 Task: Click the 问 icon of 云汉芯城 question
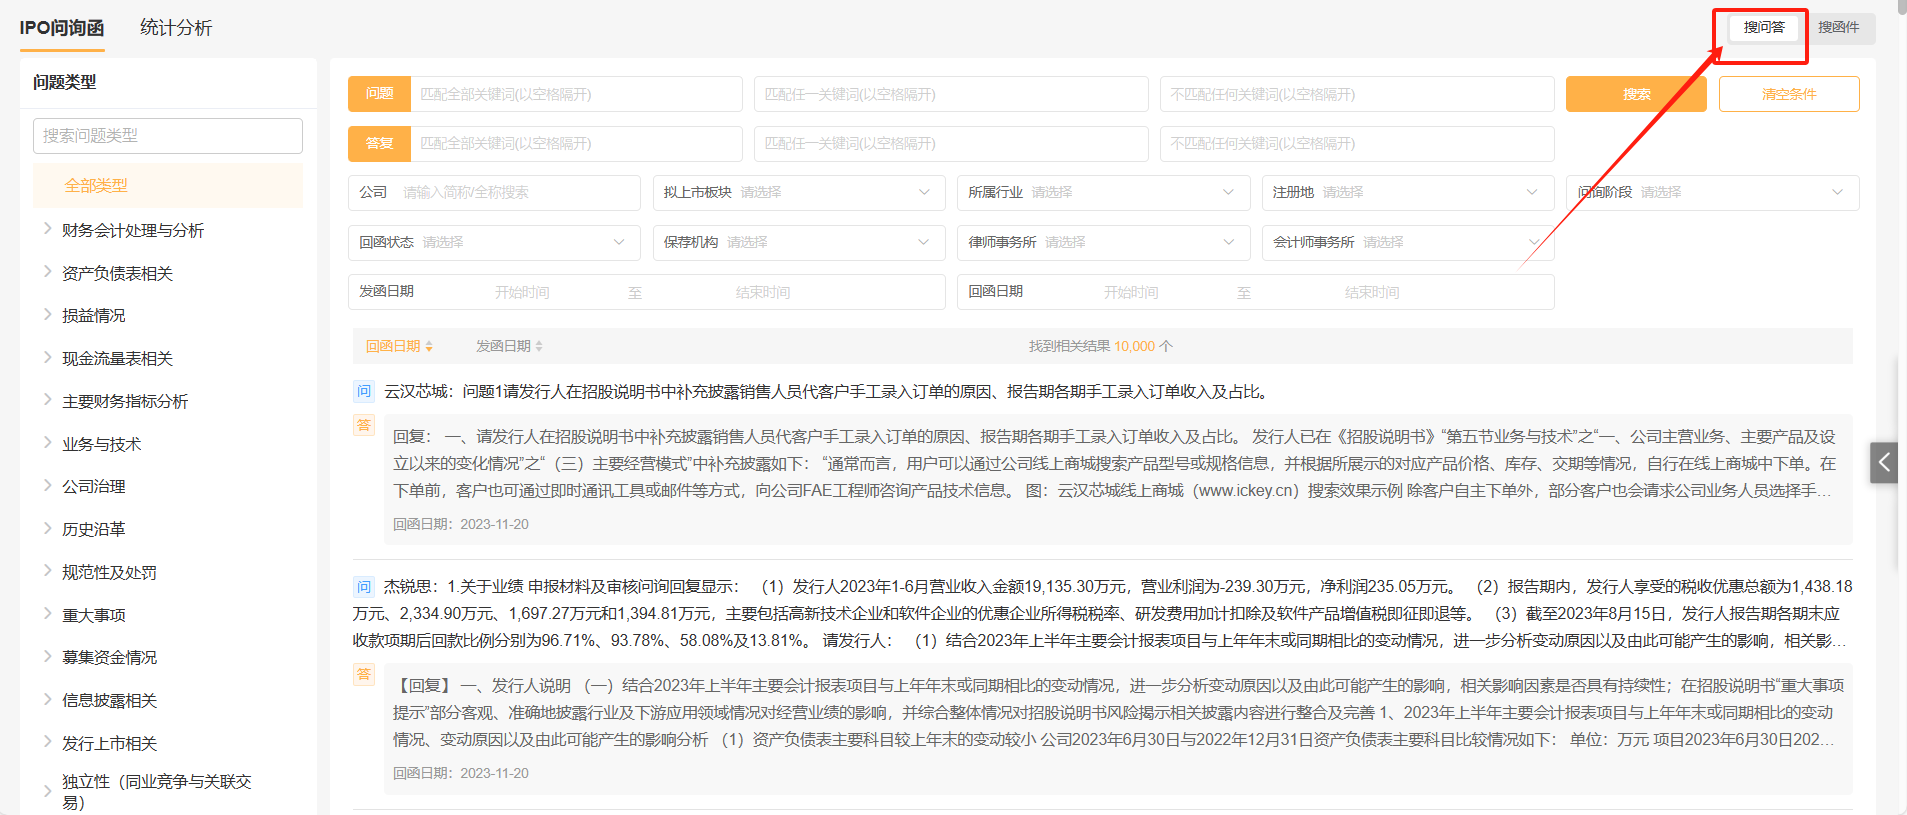tap(364, 392)
